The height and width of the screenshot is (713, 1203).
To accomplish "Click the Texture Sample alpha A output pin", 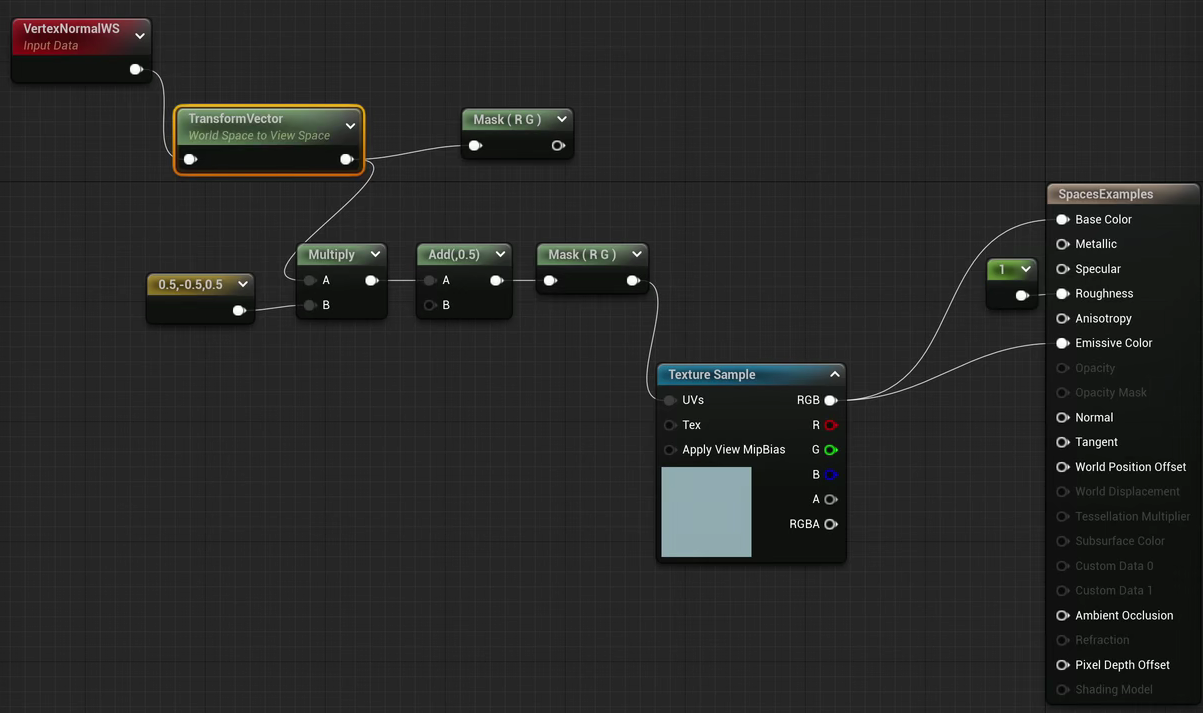I will pyautogui.click(x=830, y=499).
